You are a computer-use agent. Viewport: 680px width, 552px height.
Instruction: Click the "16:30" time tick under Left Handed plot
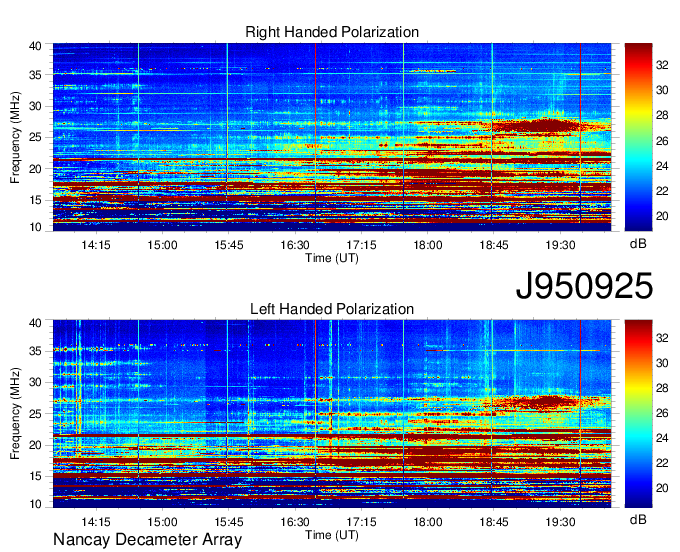point(295,522)
